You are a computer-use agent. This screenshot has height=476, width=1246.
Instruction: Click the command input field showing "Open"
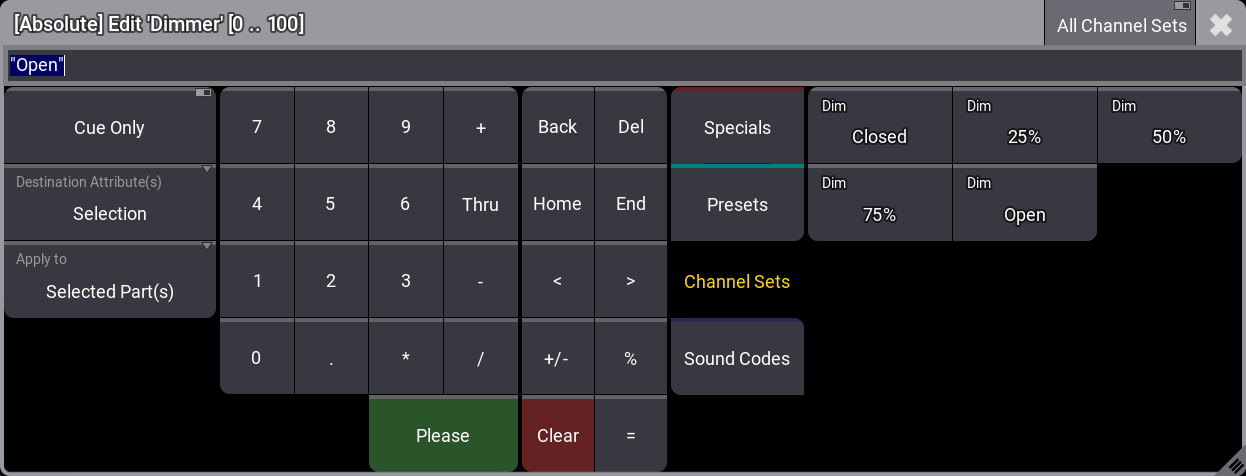[622, 66]
